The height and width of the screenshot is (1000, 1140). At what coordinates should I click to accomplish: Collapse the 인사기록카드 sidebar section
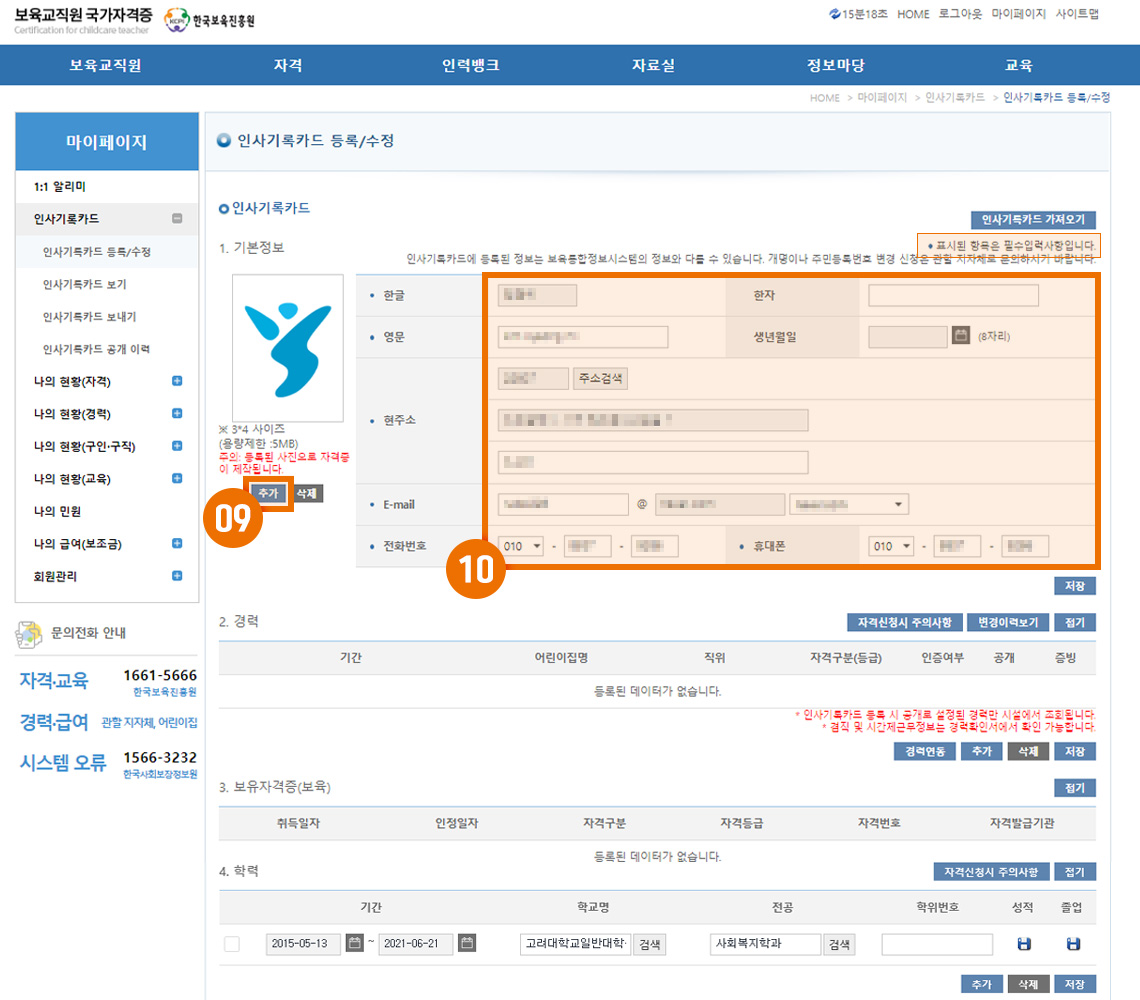coord(177,219)
